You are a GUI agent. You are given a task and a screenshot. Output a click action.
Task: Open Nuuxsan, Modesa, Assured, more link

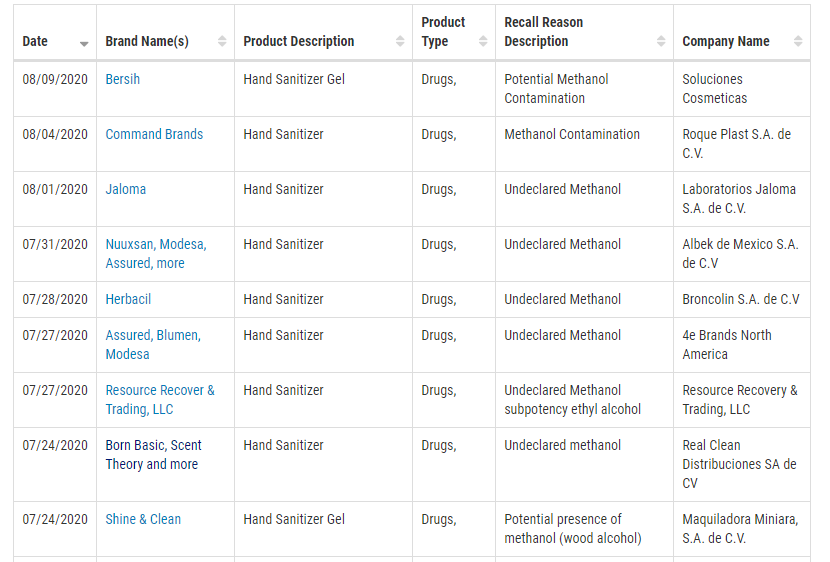(156, 254)
